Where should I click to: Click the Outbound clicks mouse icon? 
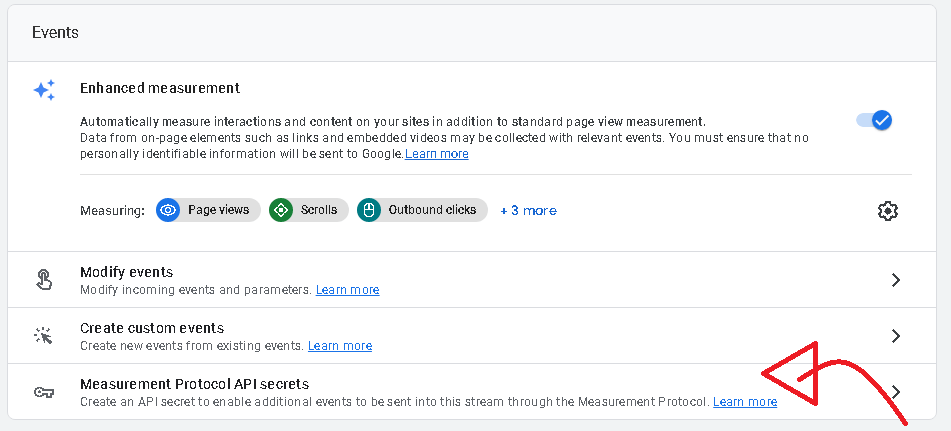(369, 210)
